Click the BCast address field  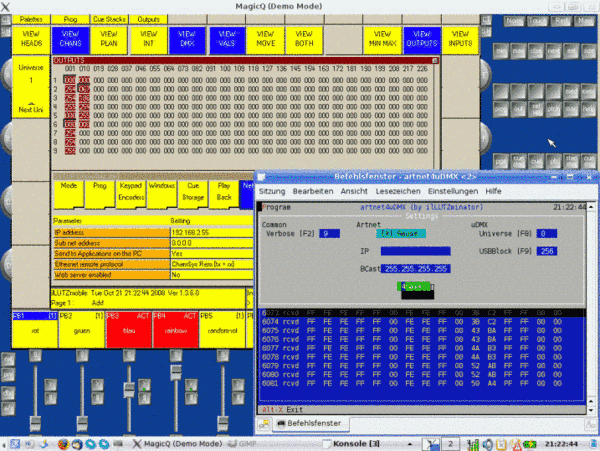[x=416, y=269]
